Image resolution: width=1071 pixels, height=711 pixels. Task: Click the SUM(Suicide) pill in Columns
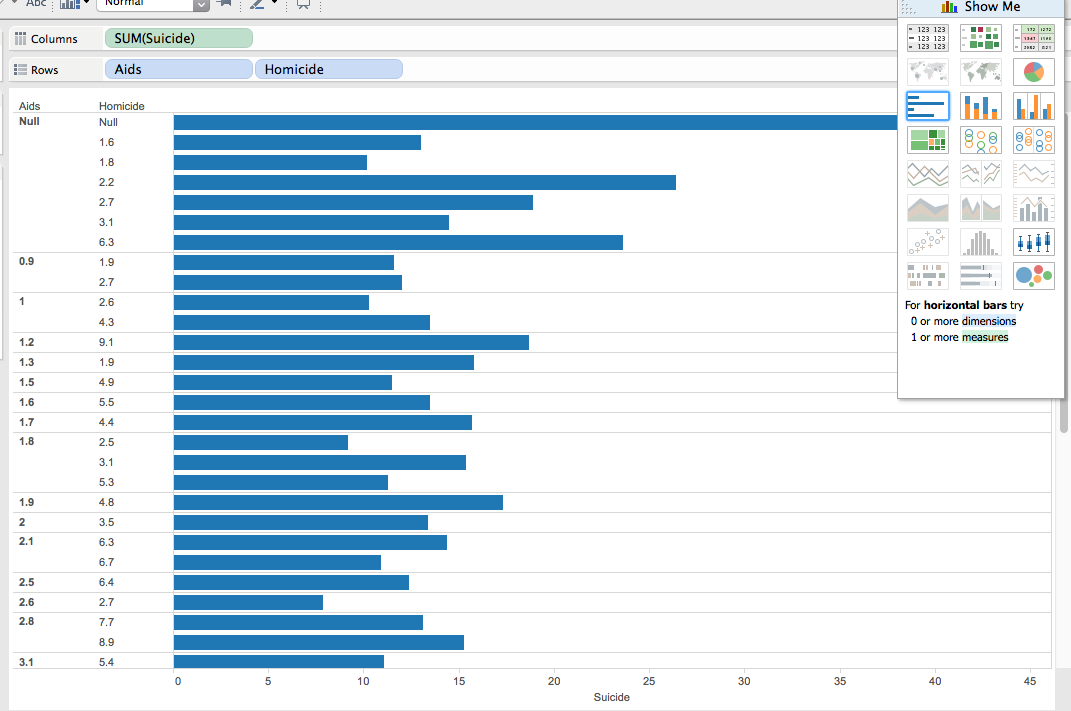(178, 39)
